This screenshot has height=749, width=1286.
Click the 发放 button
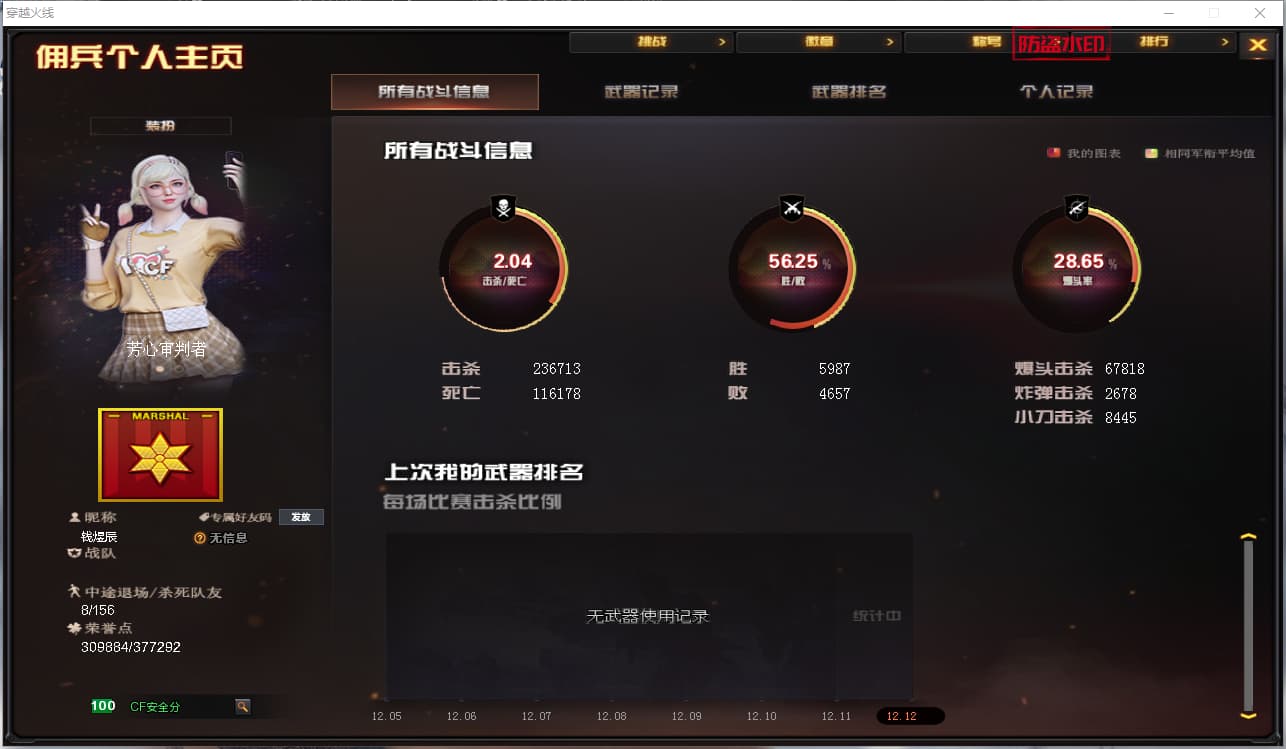[301, 517]
